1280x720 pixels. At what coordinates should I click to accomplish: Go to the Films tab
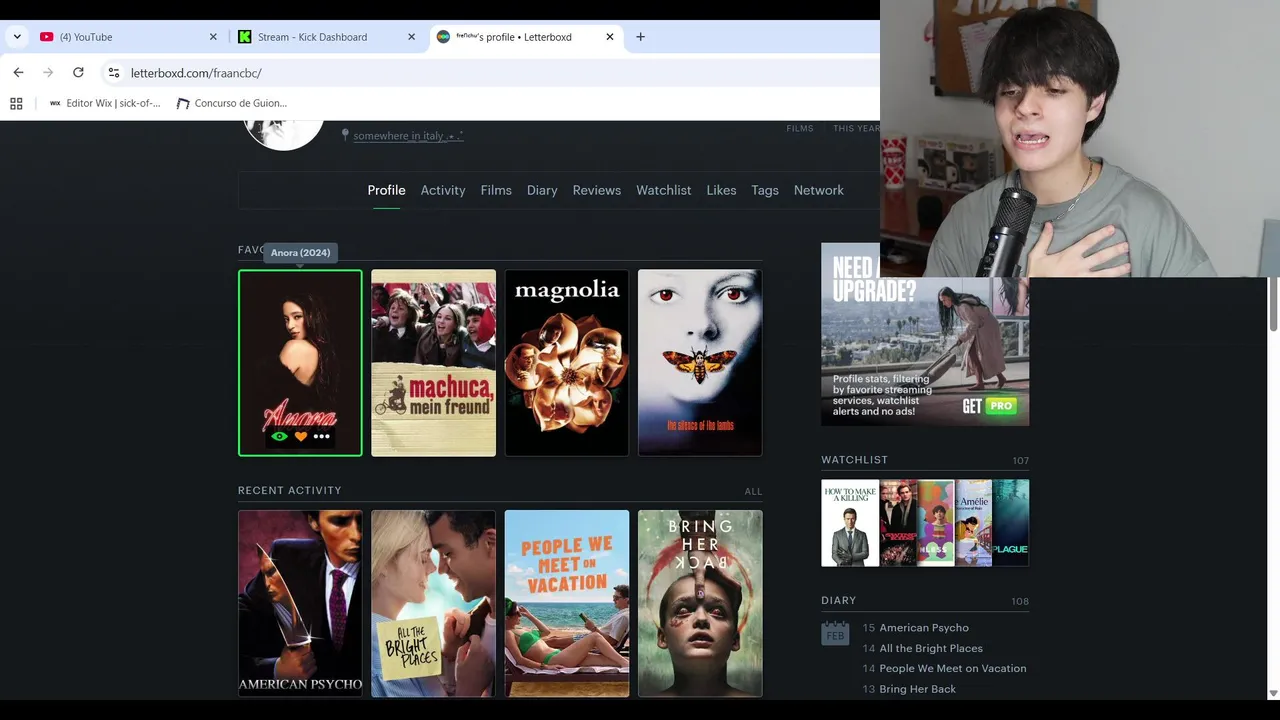pos(496,190)
